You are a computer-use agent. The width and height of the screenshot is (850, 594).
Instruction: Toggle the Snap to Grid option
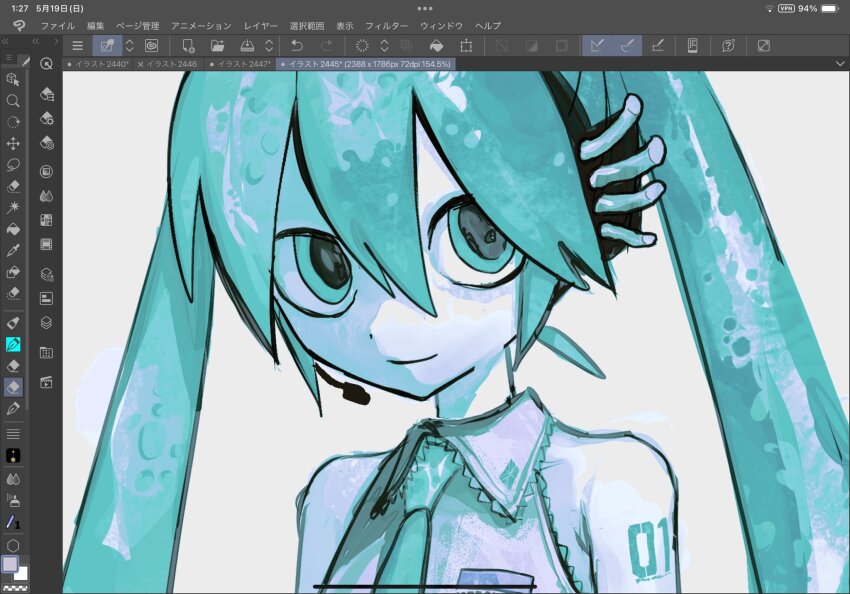point(659,45)
